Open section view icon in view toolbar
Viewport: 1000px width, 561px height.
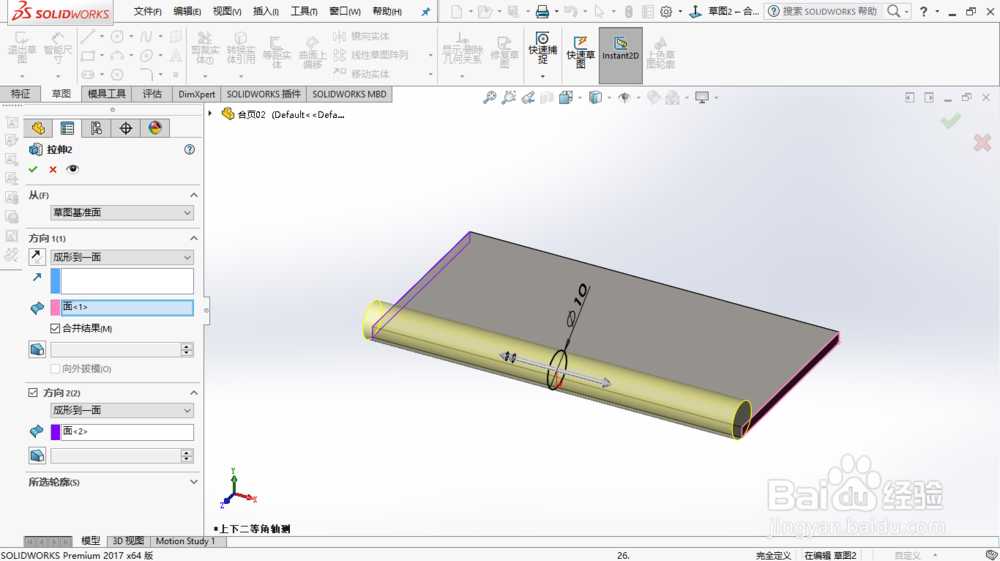[x=547, y=98]
